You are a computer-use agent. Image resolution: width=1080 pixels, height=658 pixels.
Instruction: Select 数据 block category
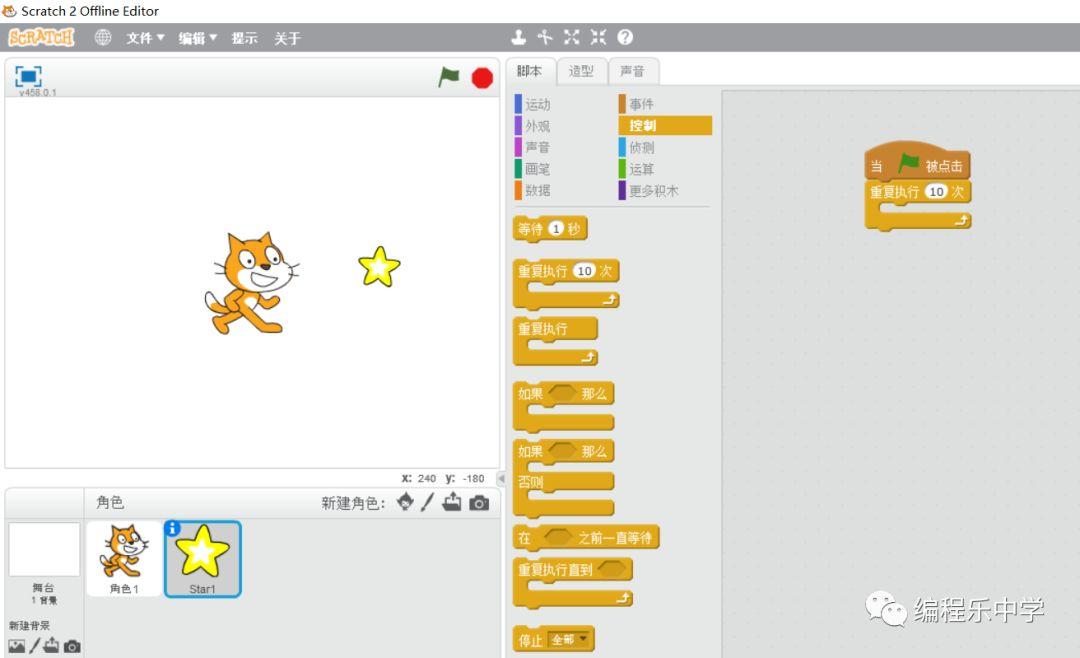tap(533, 190)
